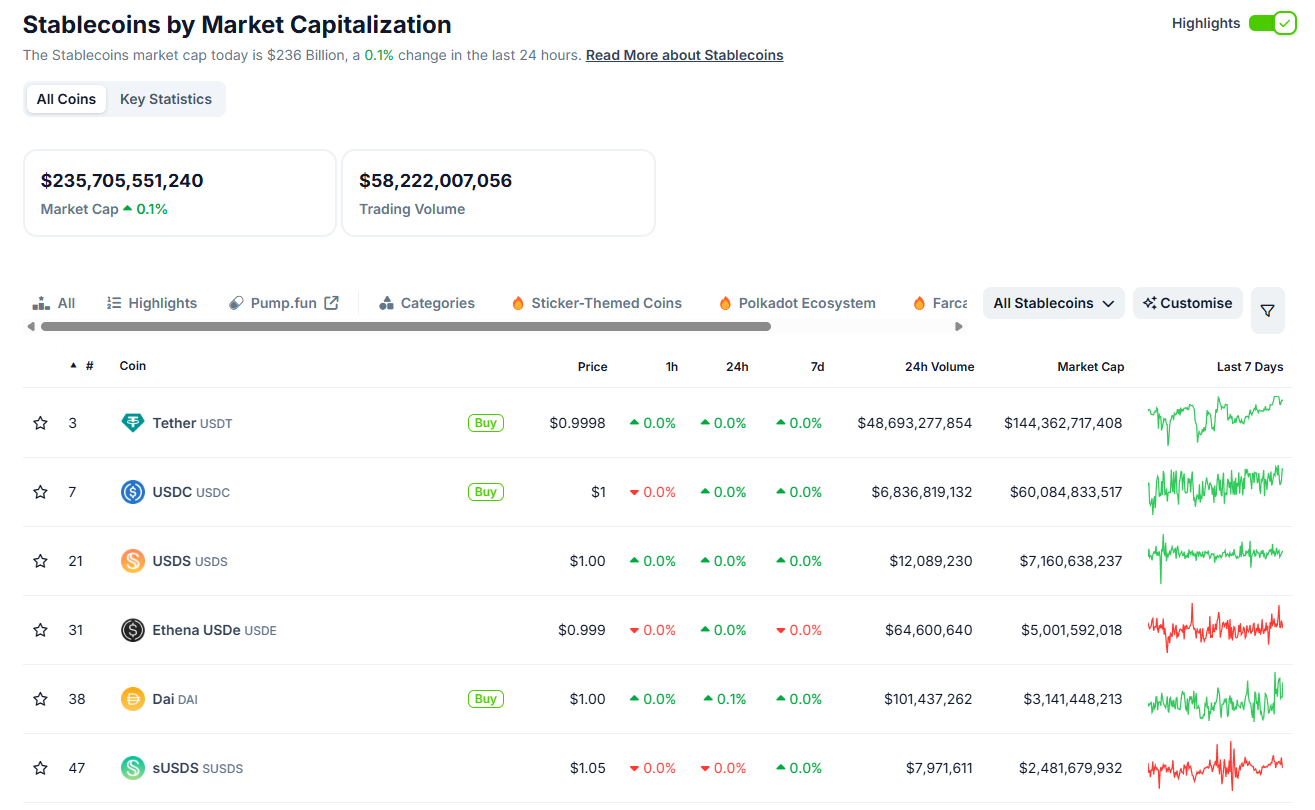Click the Pump.fun pill icon
Viewport: 1315px width, 810px height.
pos(236,303)
